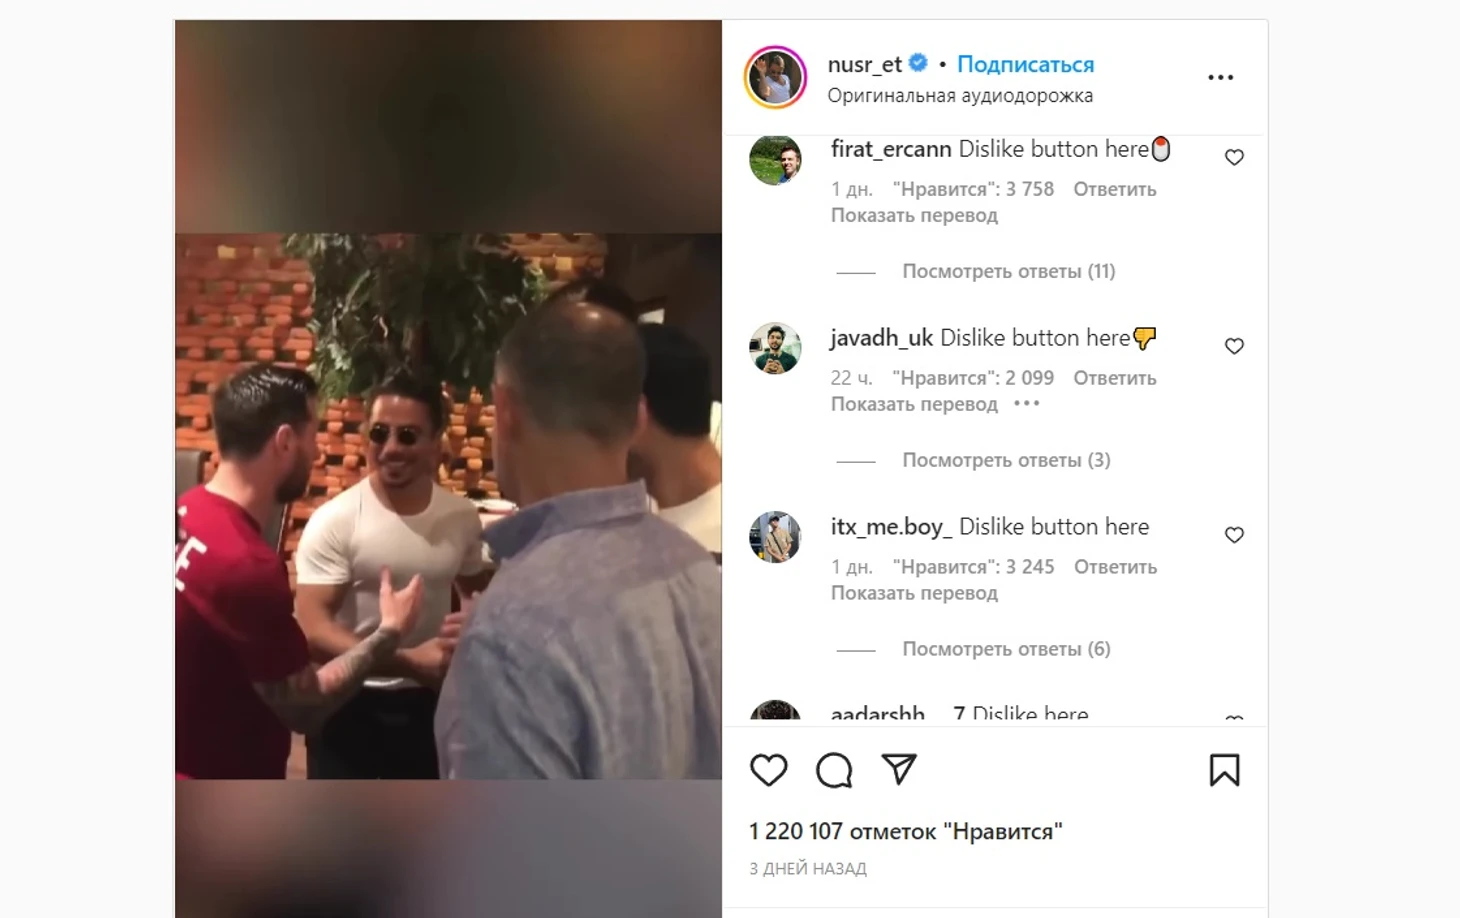The image size is (1460, 918).
Task: Open nusr_et profile picture avatar
Action: (x=775, y=77)
